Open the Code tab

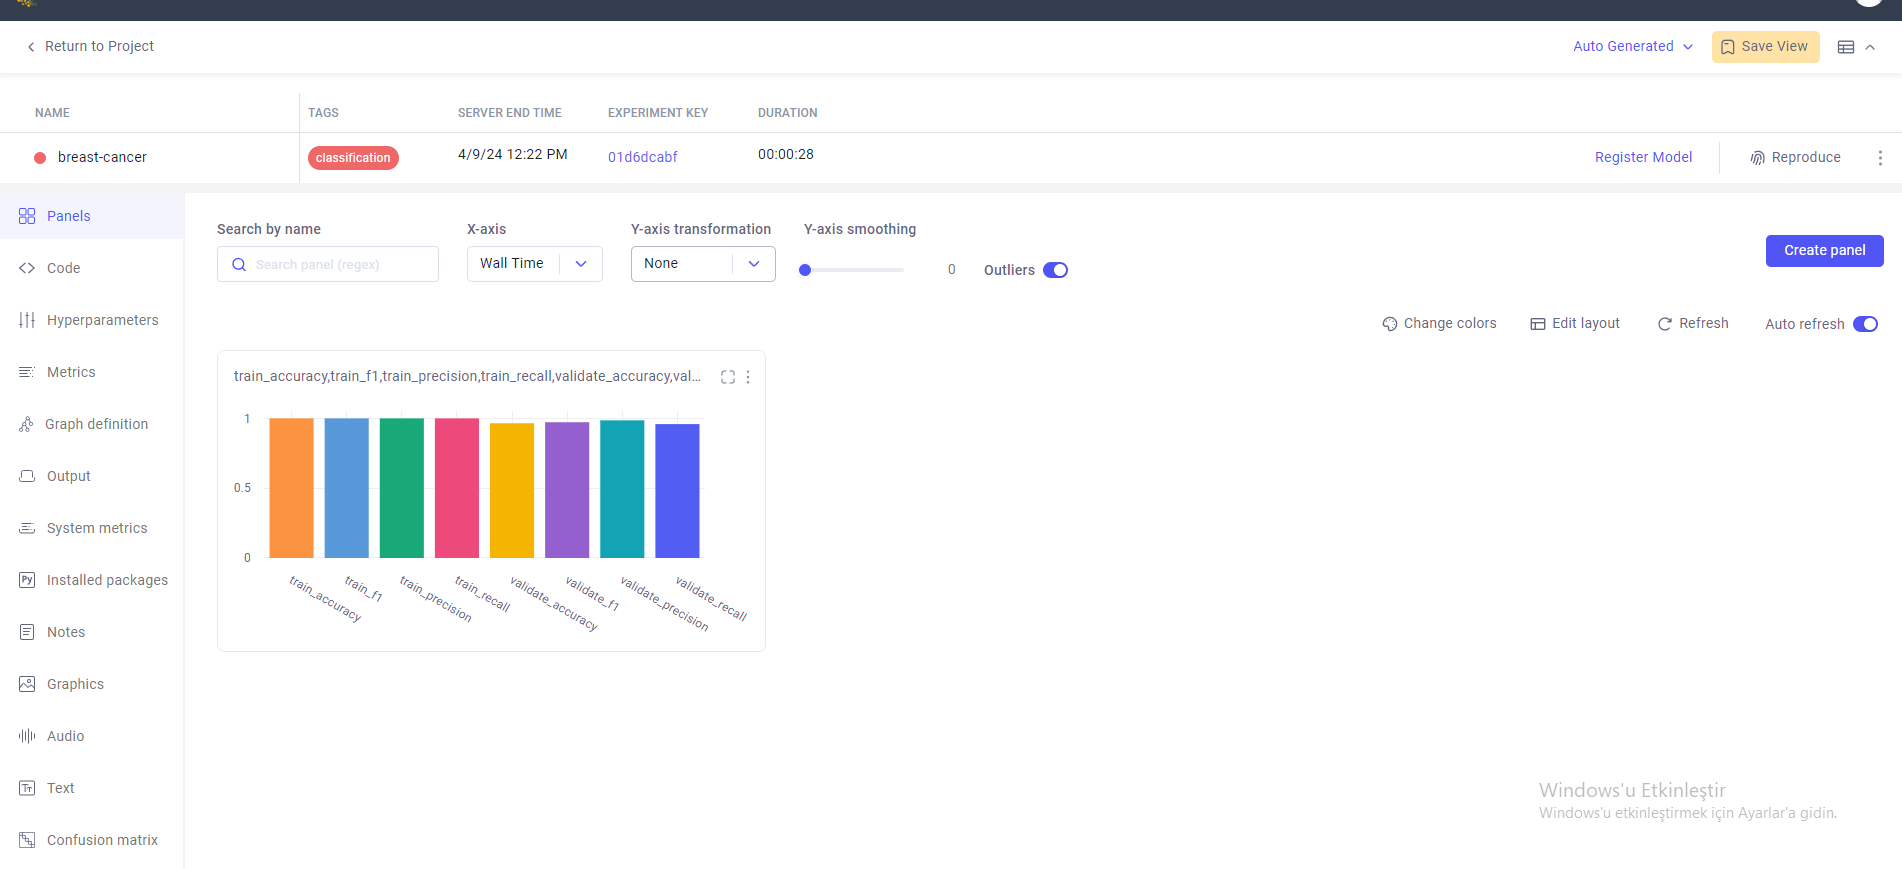tap(92, 268)
